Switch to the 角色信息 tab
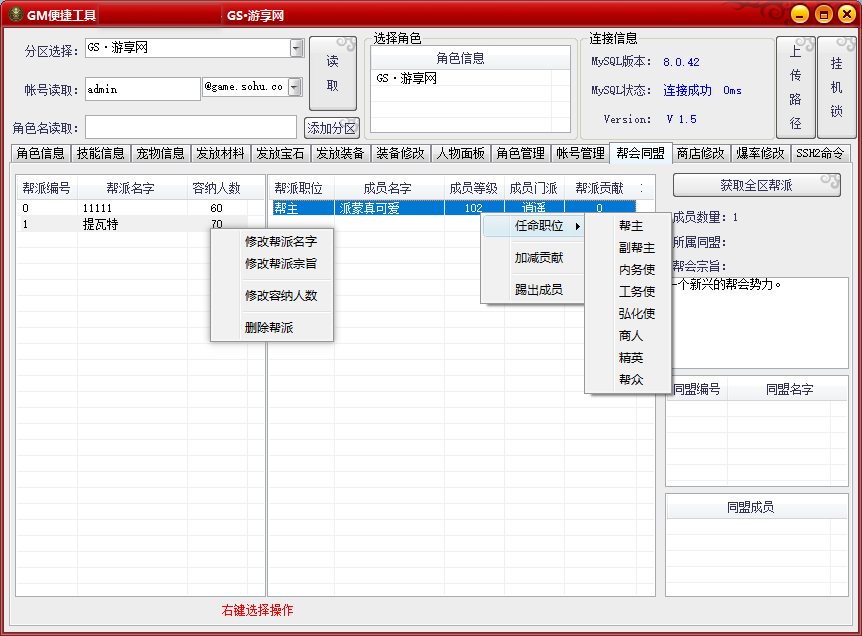862x636 pixels. pyautogui.click(x=40, y=154)
